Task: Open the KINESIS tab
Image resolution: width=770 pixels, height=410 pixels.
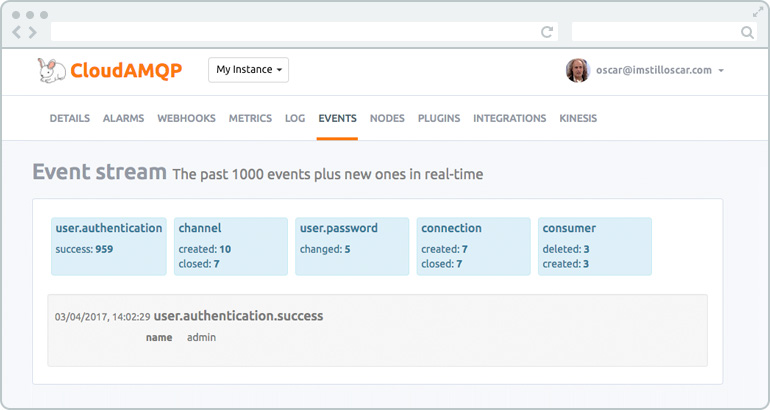Action: [x=578, y=118]
